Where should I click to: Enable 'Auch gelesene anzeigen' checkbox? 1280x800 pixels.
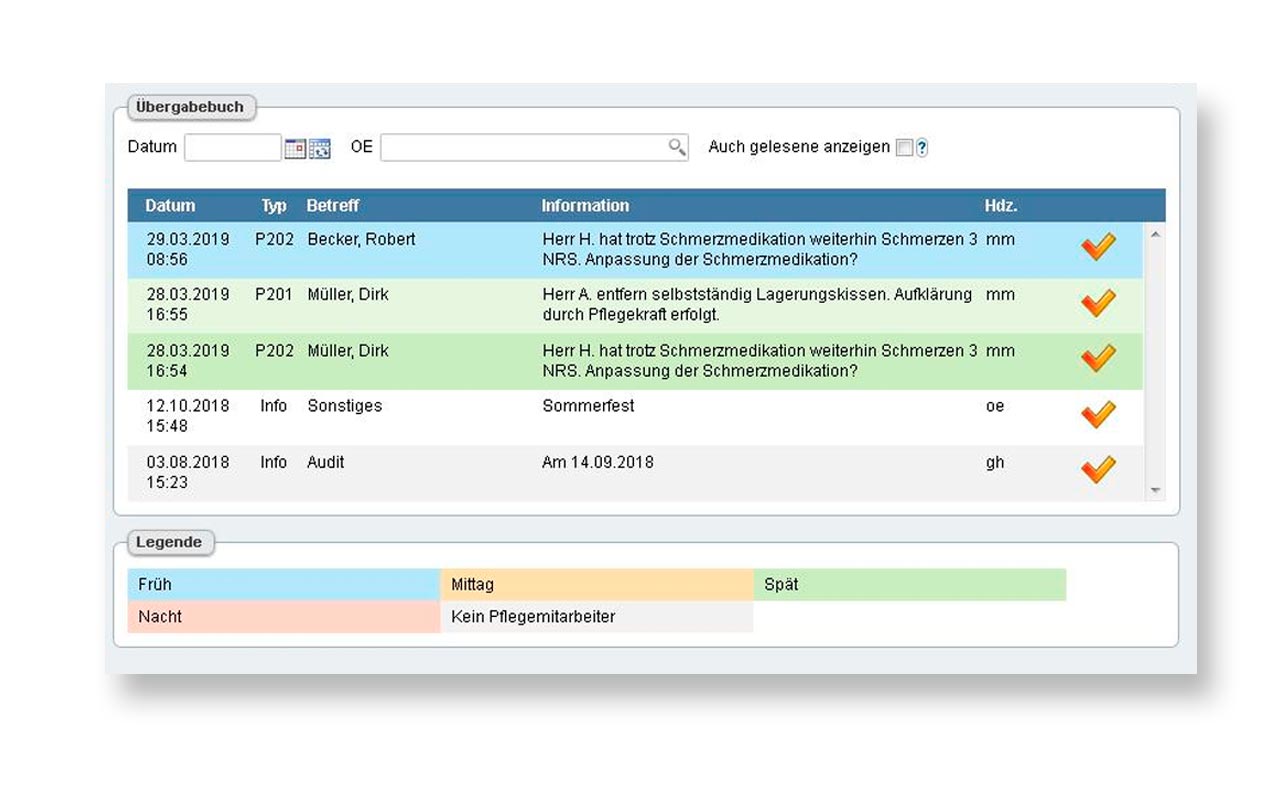(904, 148)
